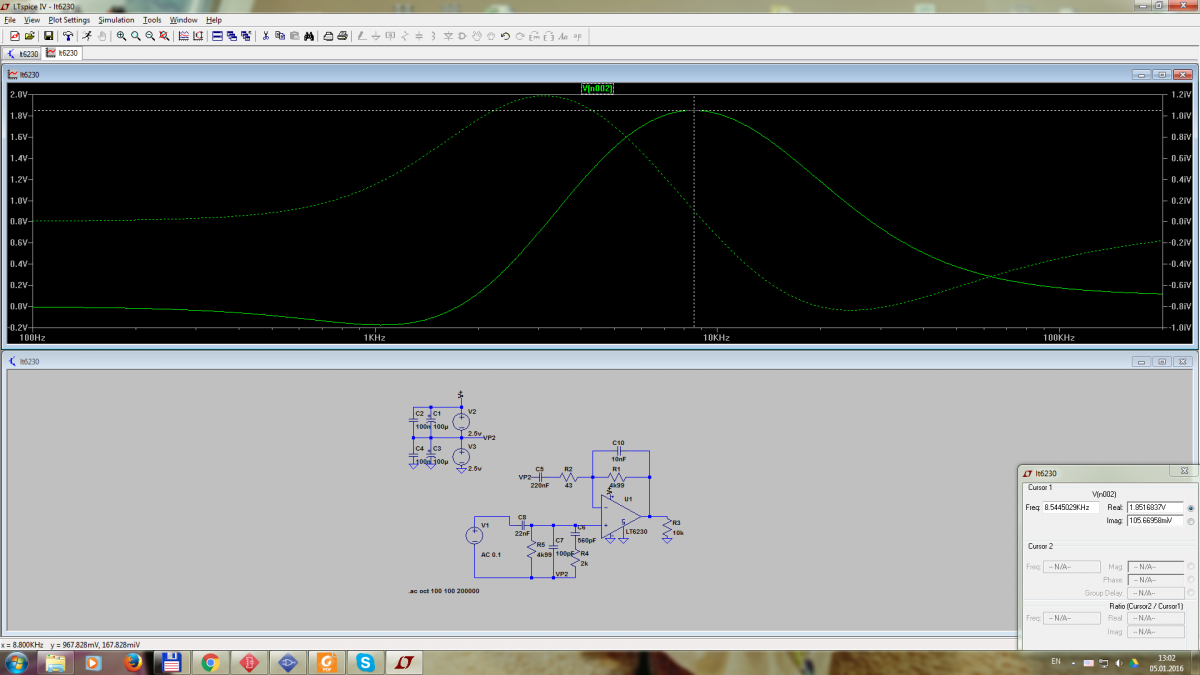Click the Undo toolbar icon
This screenshot has width=1200, height=675.
[x=505, y=36]
